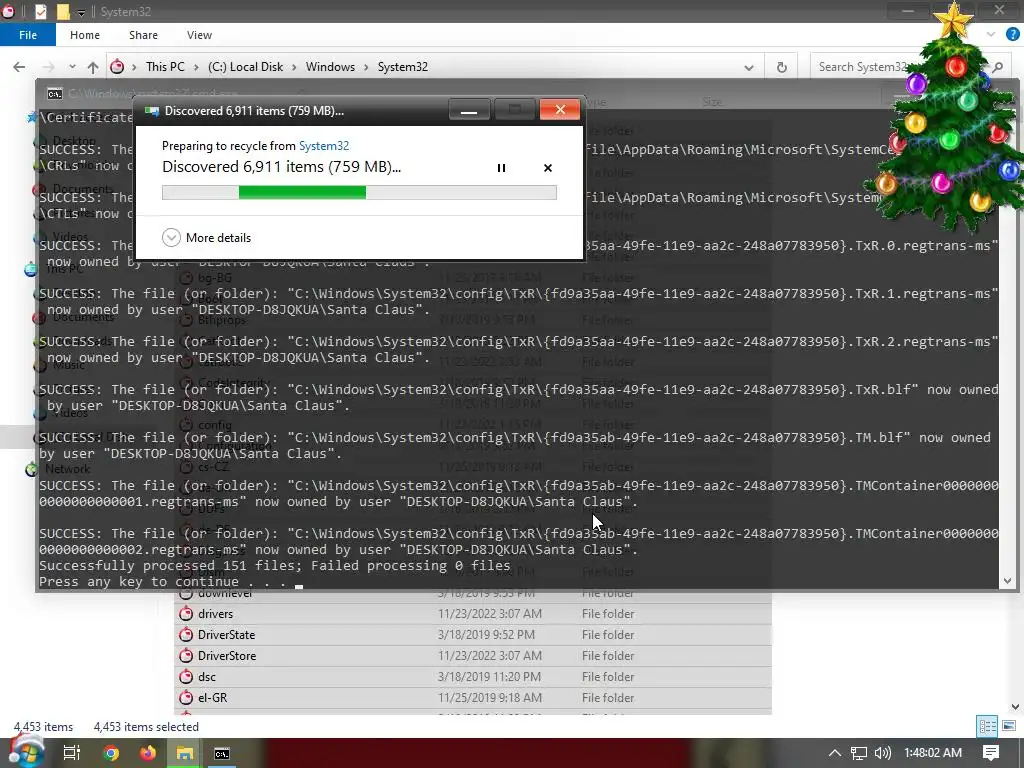Click the Command Prompt title bar icon
The image size is (1024, 768).
click(55, 94)
